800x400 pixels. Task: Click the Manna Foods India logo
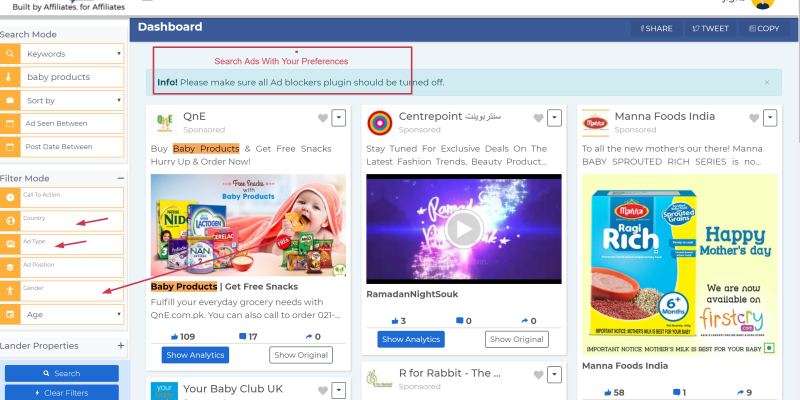coord(595,123)
